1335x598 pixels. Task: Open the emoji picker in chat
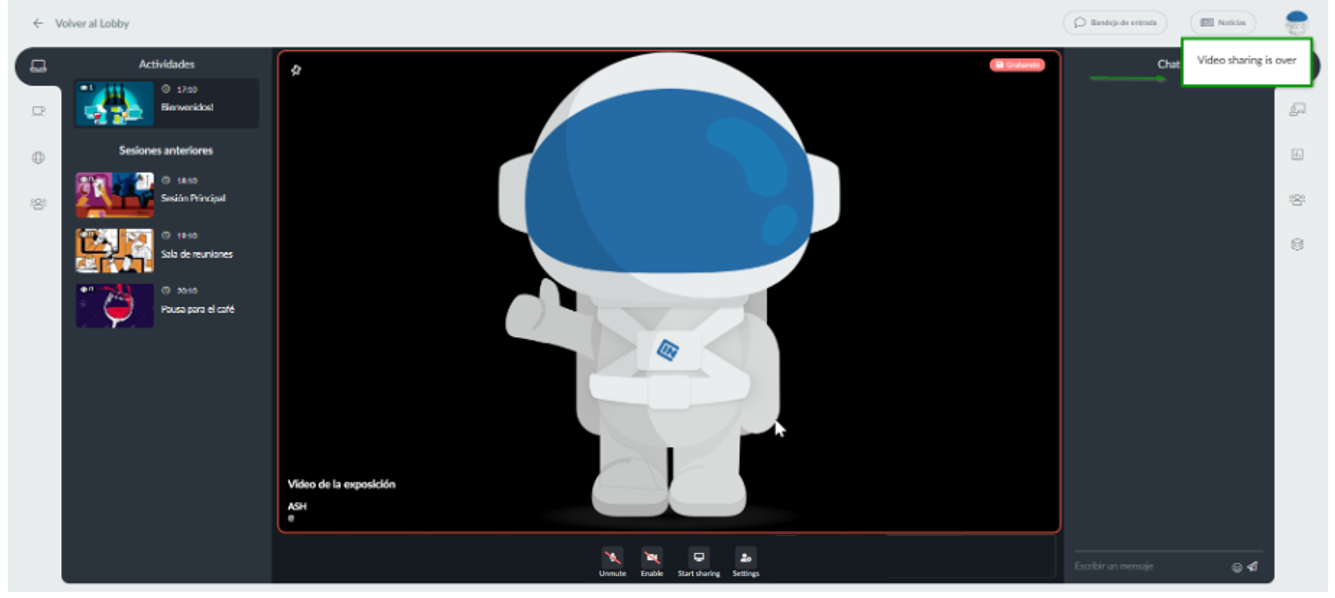point(1237,567)
